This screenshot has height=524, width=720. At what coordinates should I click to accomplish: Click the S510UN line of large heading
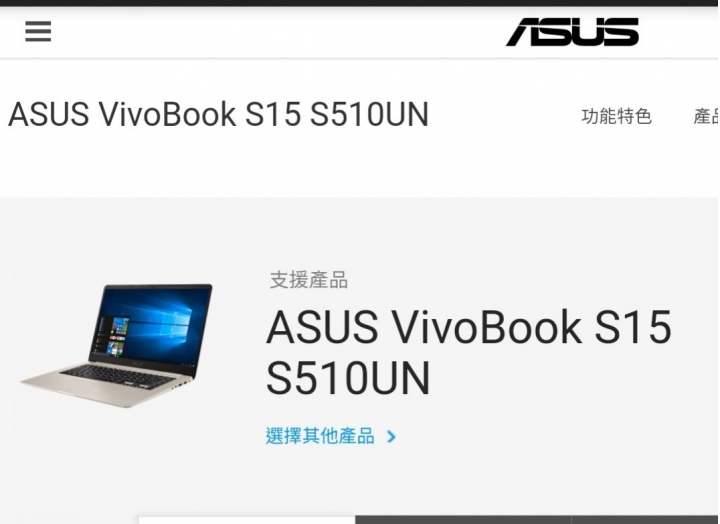(348, 378)
